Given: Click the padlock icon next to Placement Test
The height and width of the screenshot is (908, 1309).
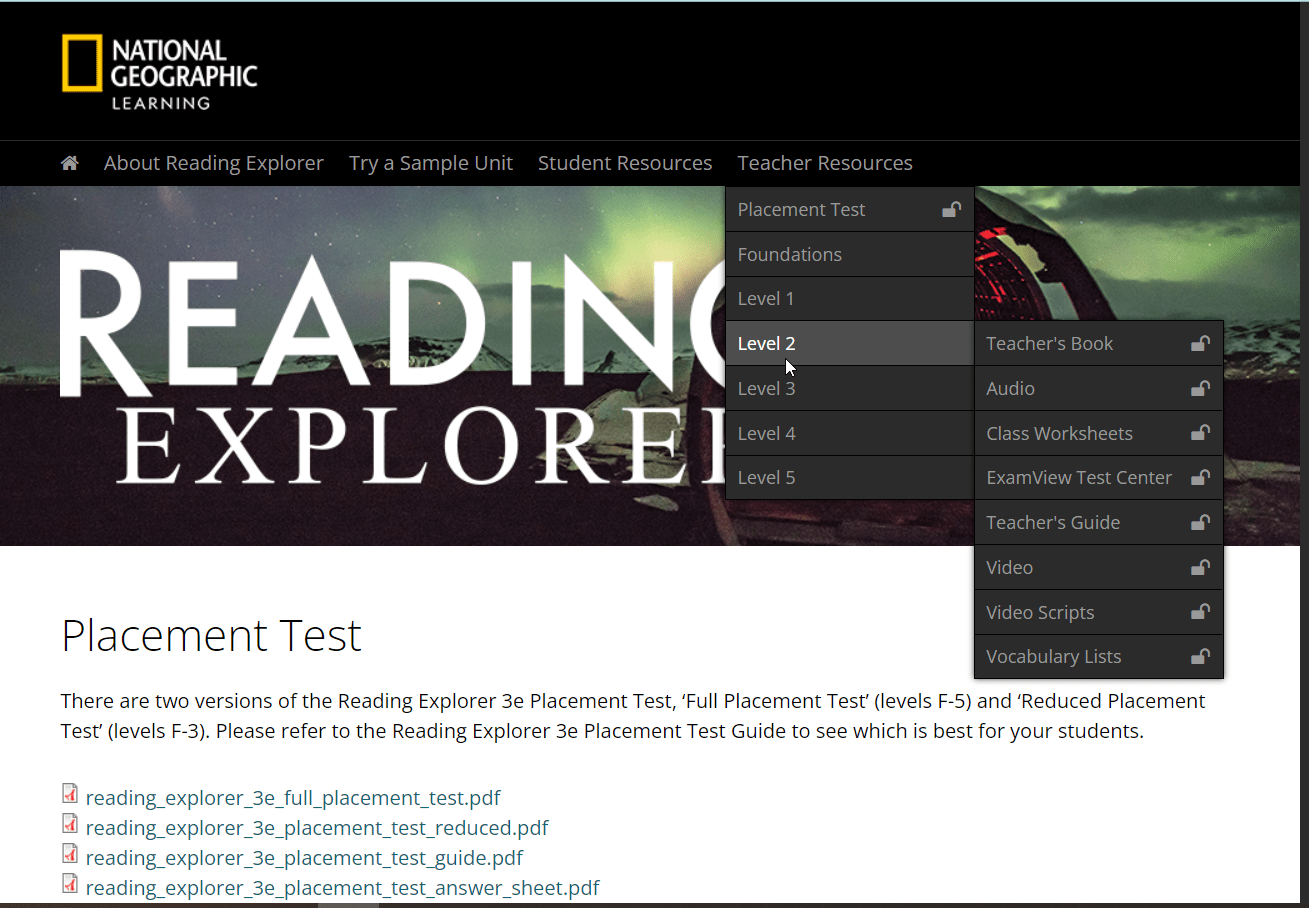Looking at the screenshot, I should pos(950,209).
